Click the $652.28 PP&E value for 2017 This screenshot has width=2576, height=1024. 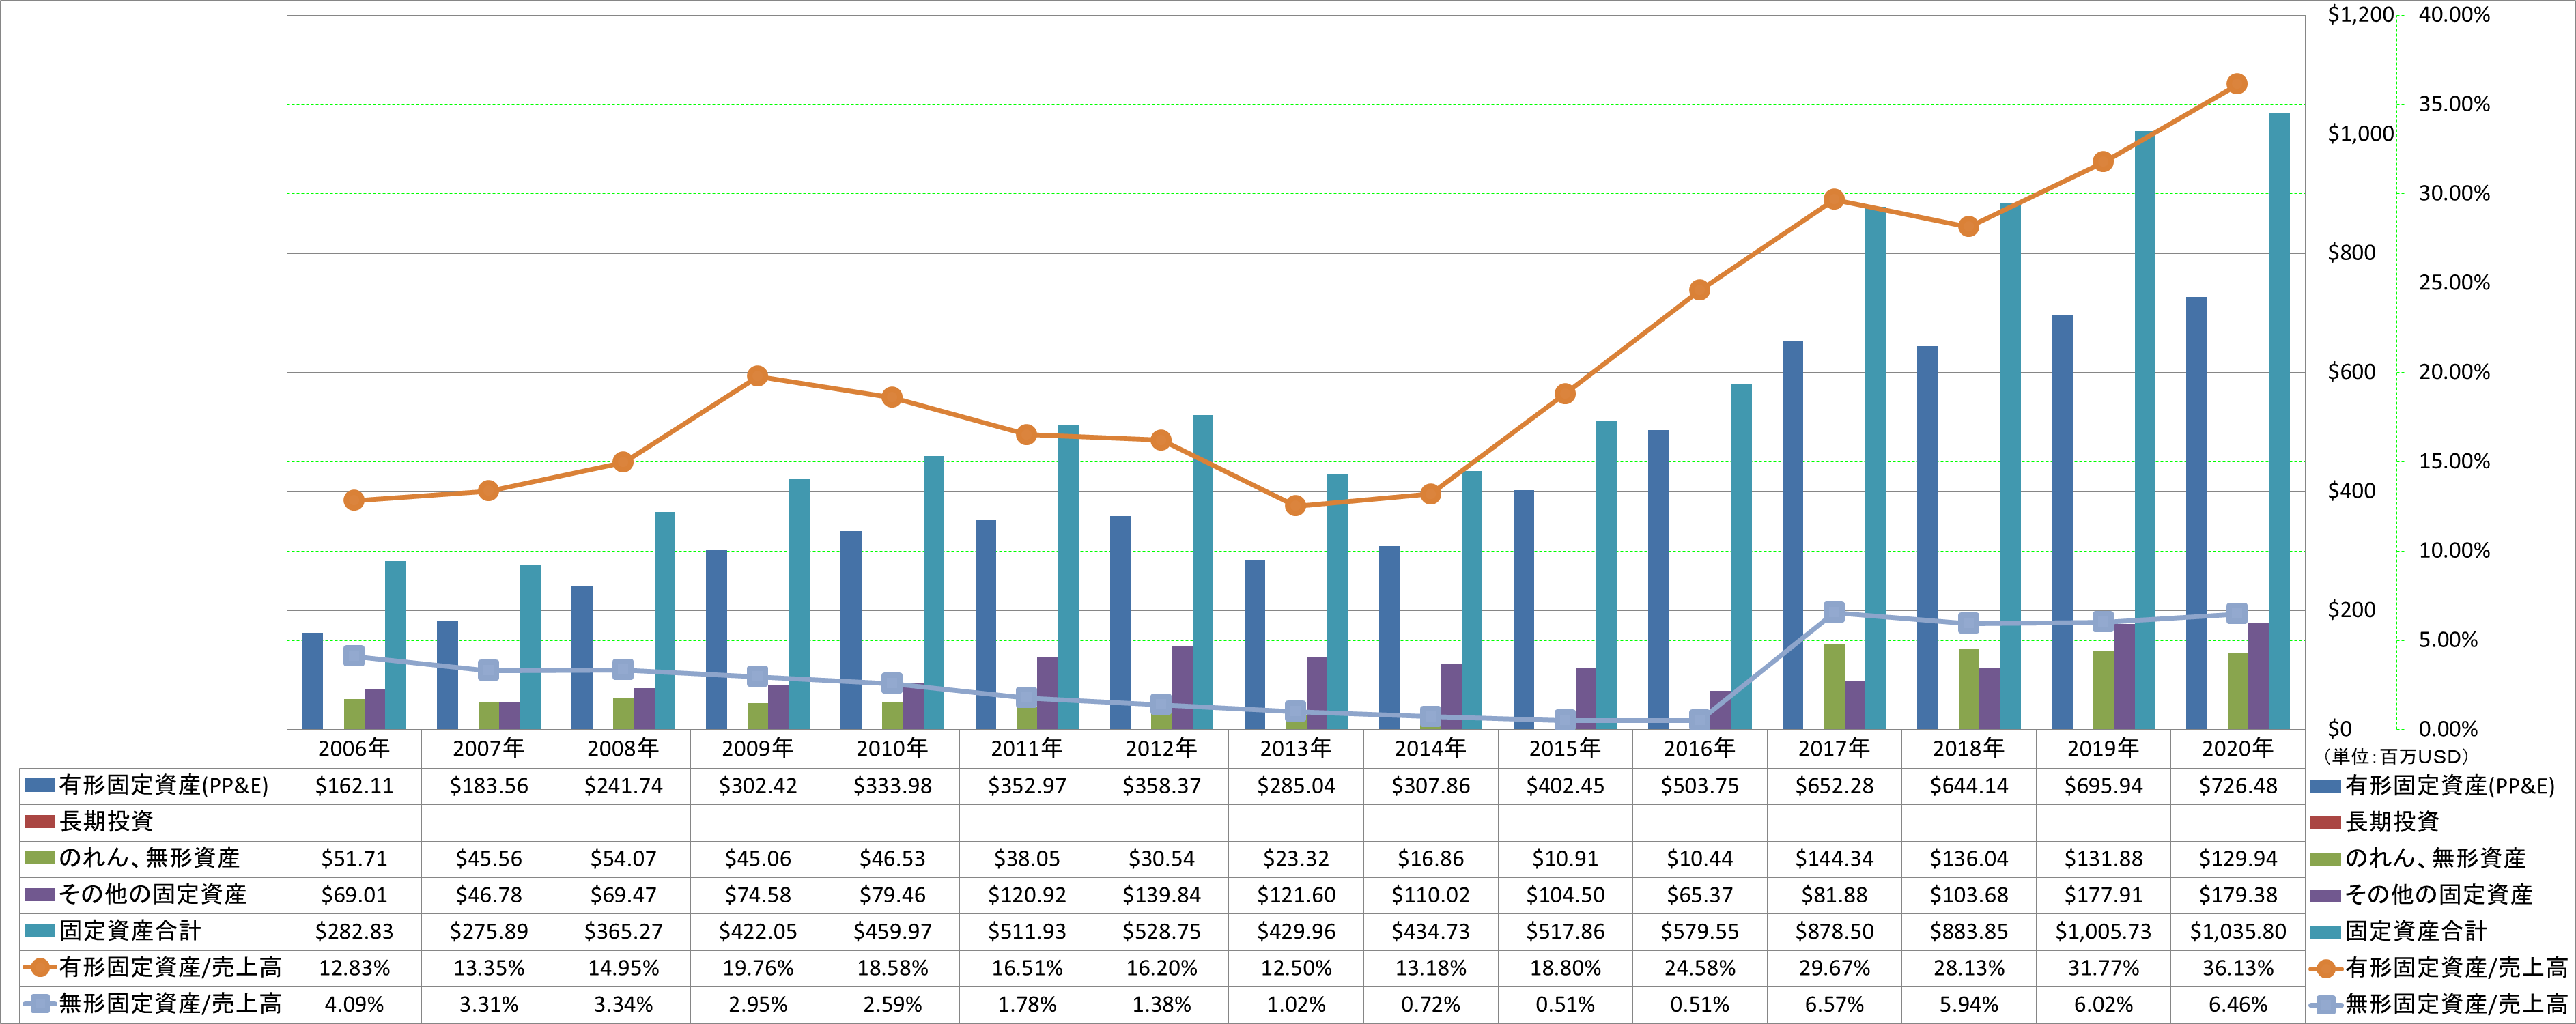coord(1833,786)
